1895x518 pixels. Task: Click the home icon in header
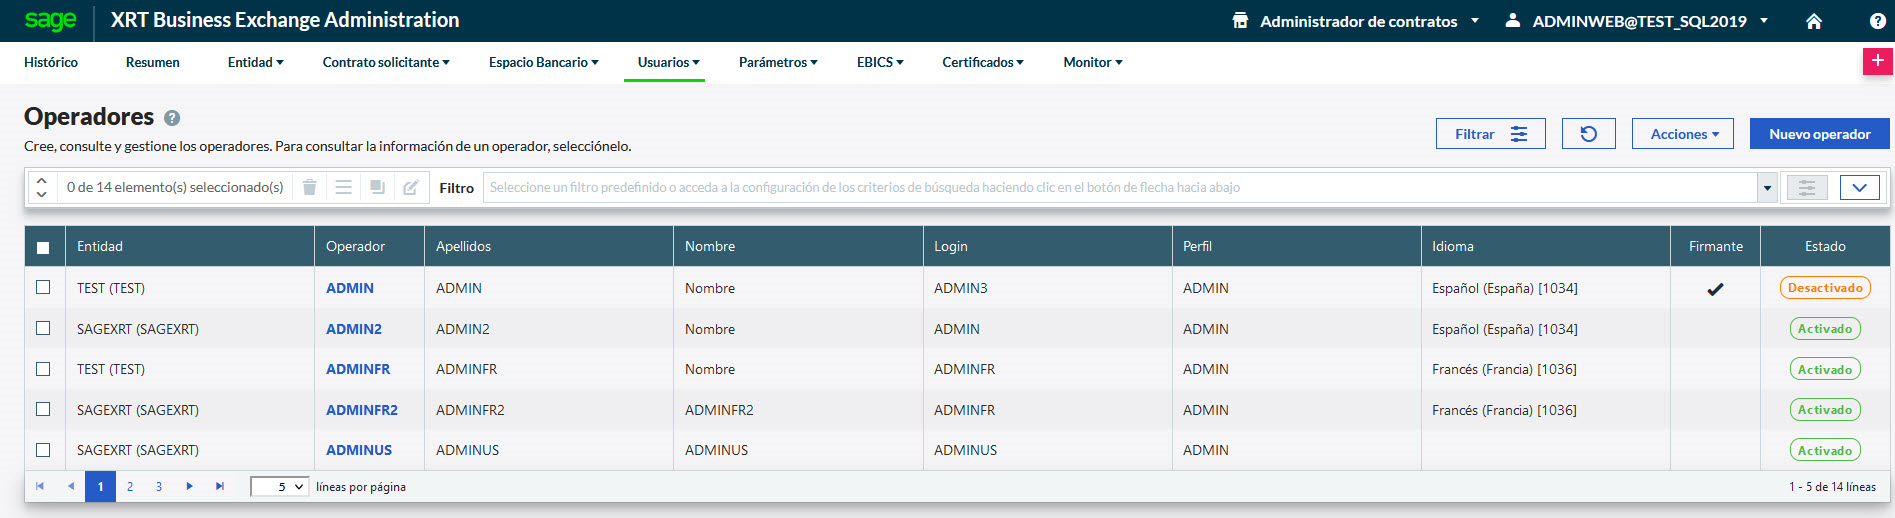[1813, 21]
